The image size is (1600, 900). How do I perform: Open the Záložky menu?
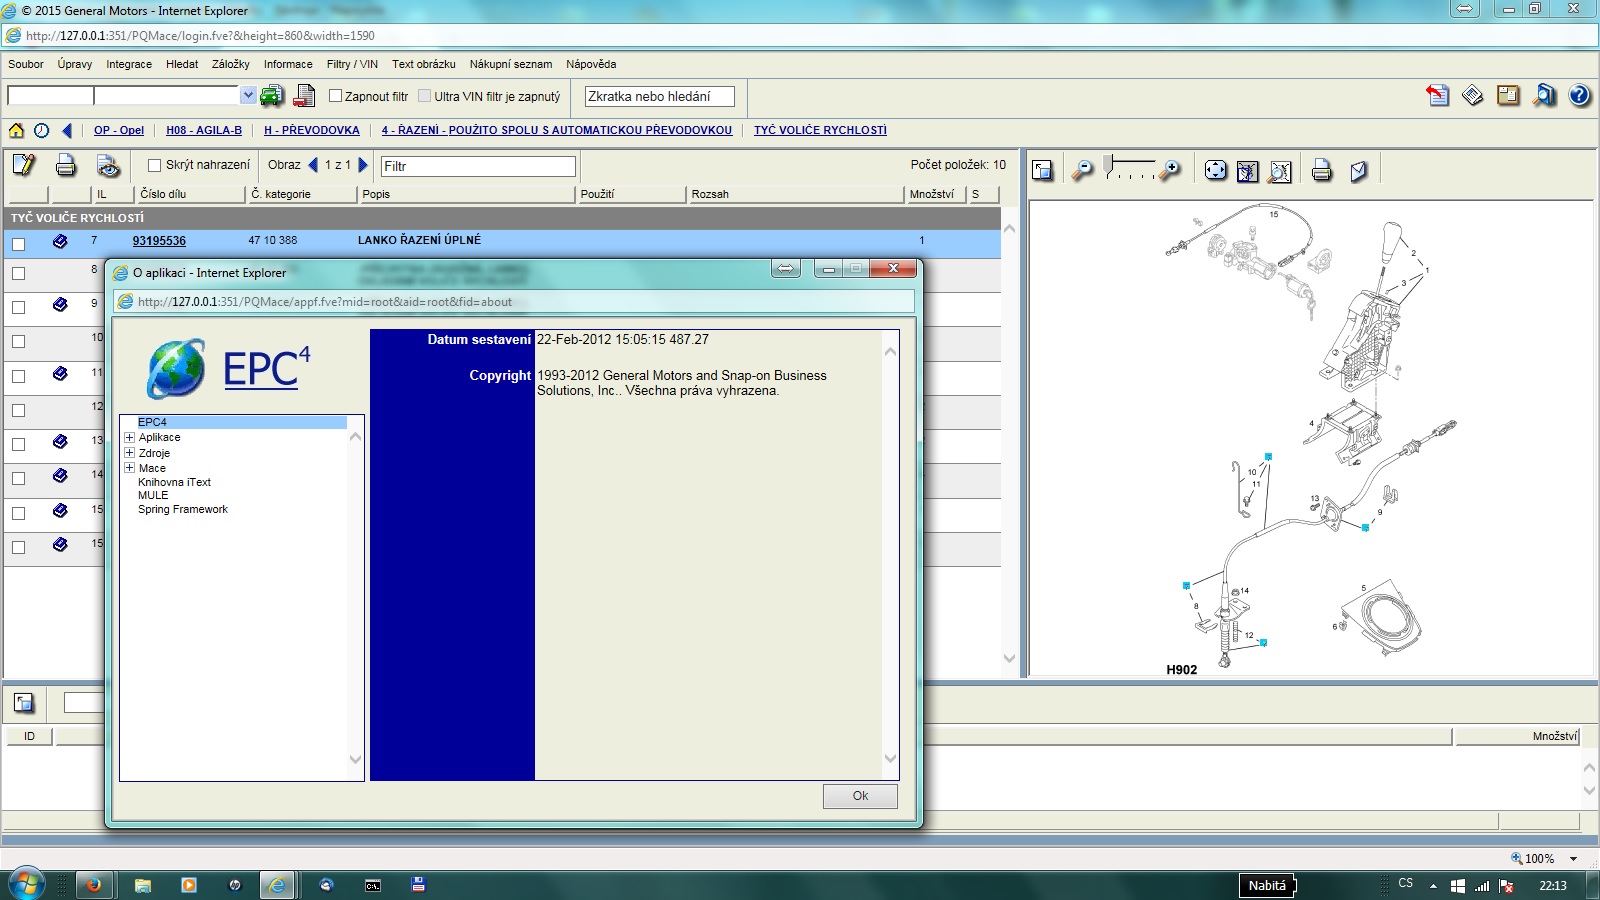point(230,64)
